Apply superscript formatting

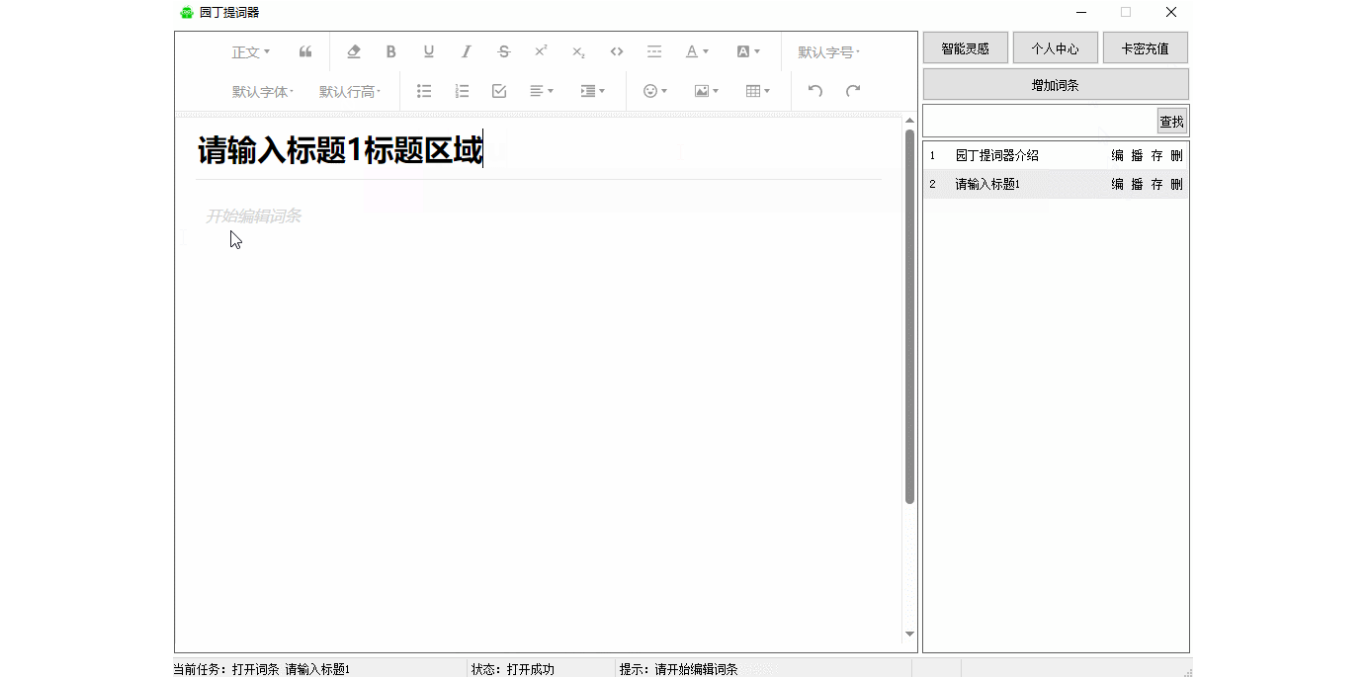coord(541,52)
